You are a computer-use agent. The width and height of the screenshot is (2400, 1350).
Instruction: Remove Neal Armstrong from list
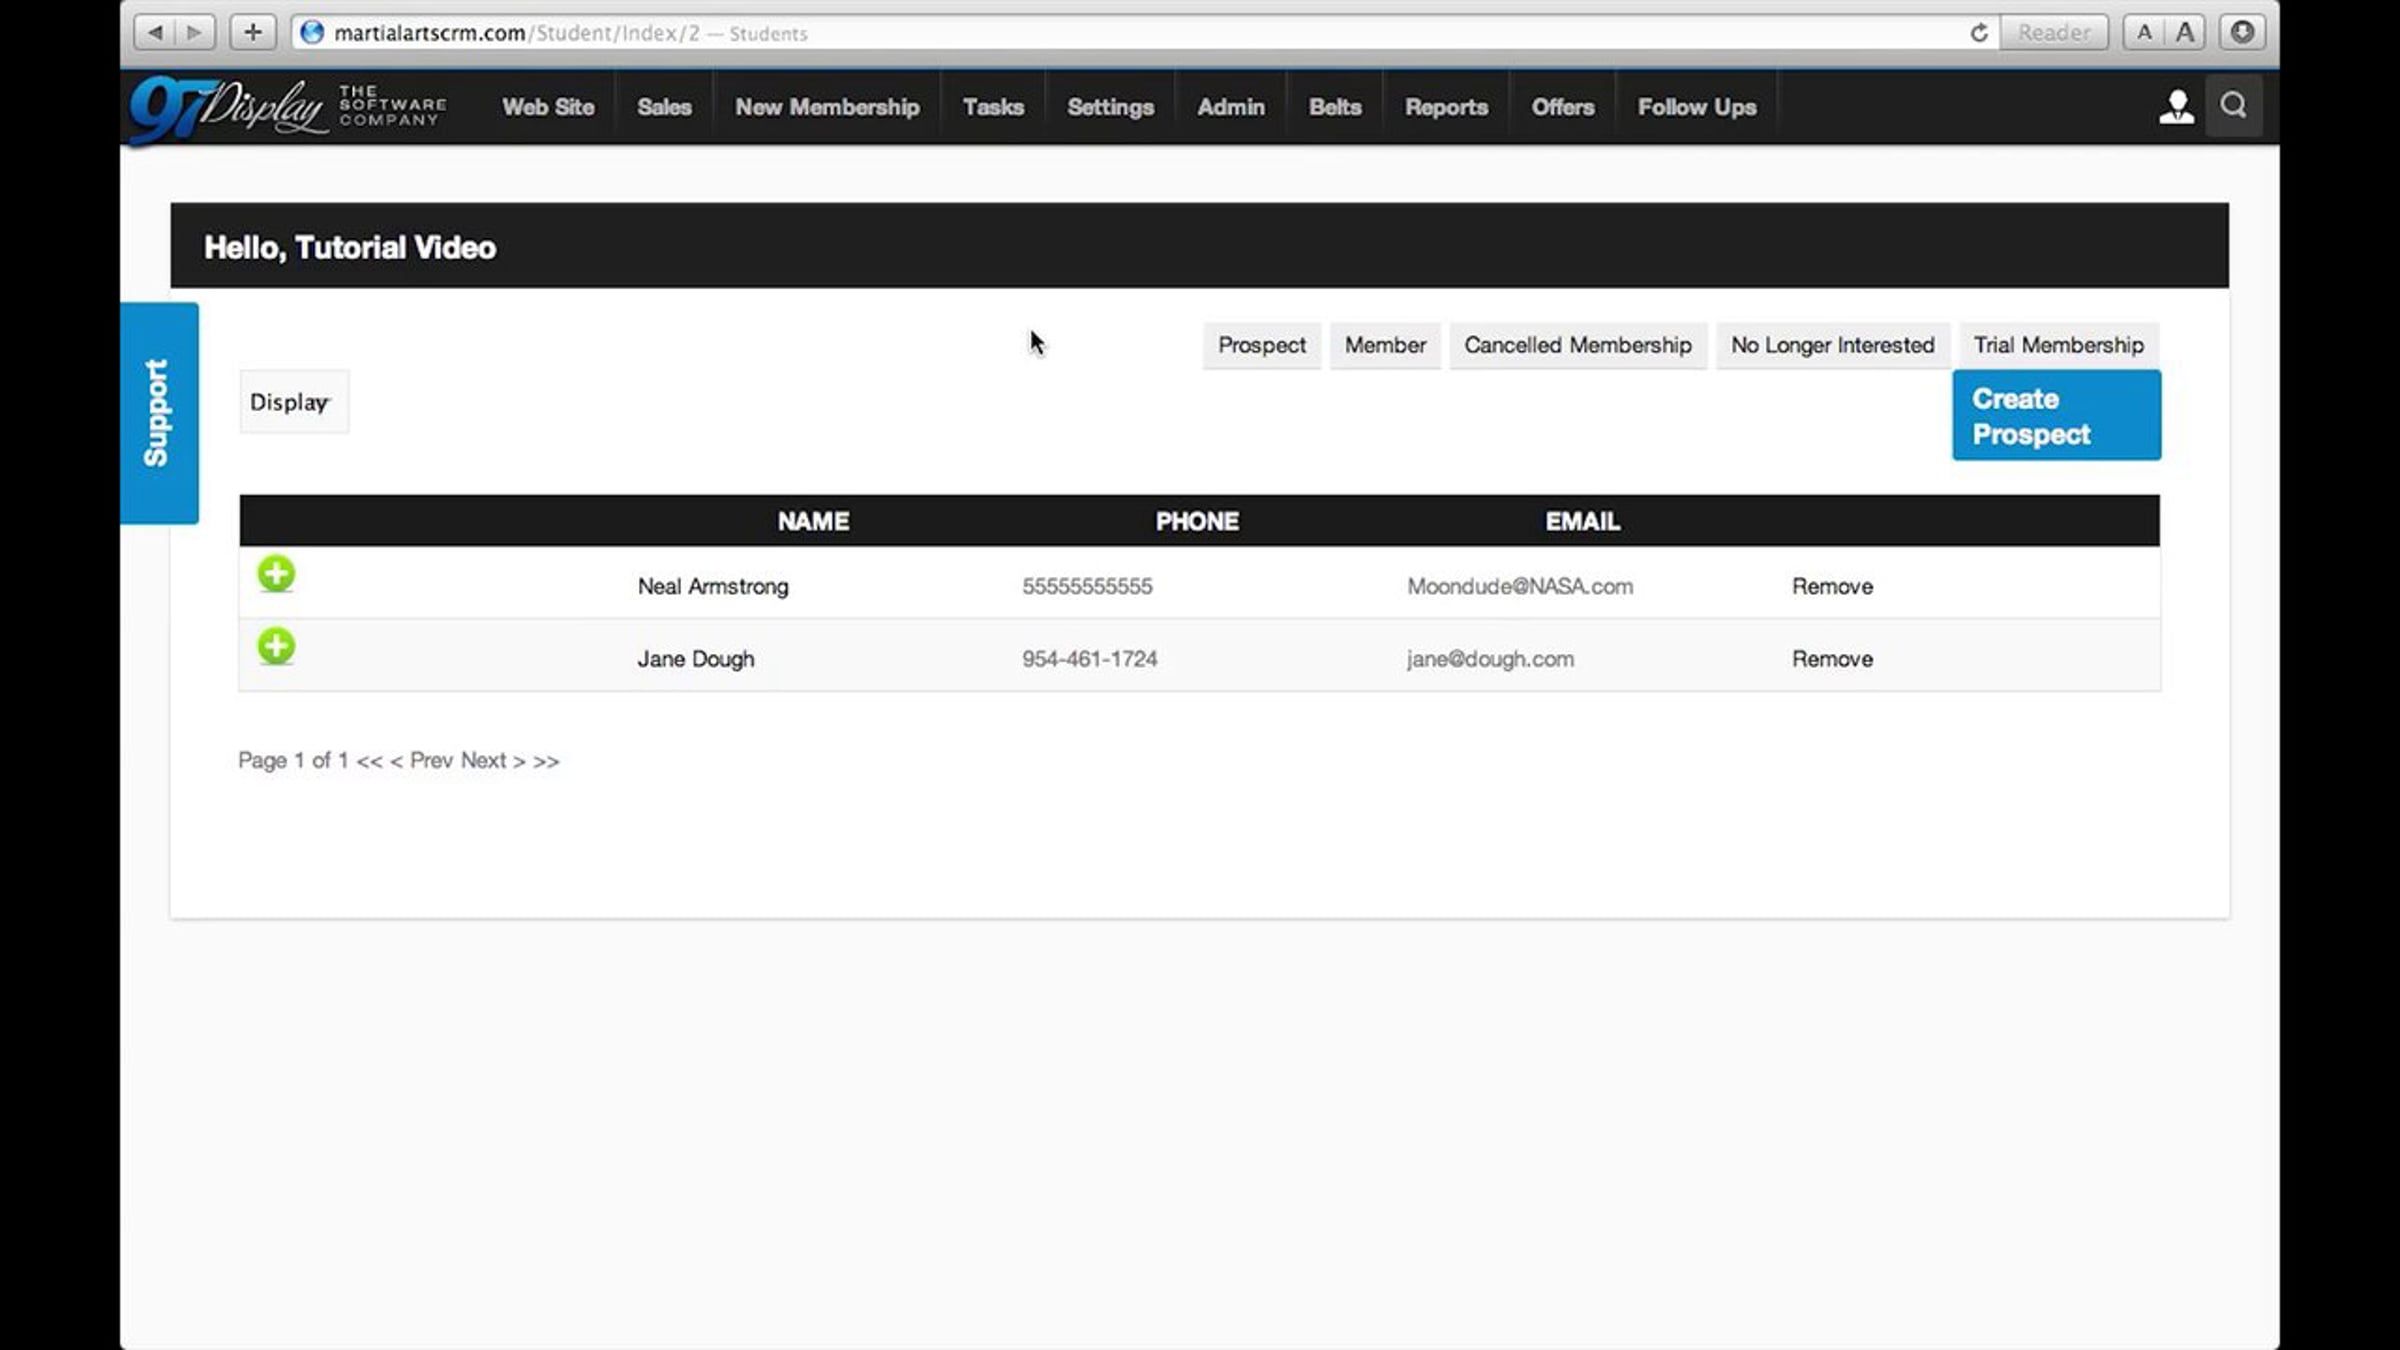[x=1832, y=586]
